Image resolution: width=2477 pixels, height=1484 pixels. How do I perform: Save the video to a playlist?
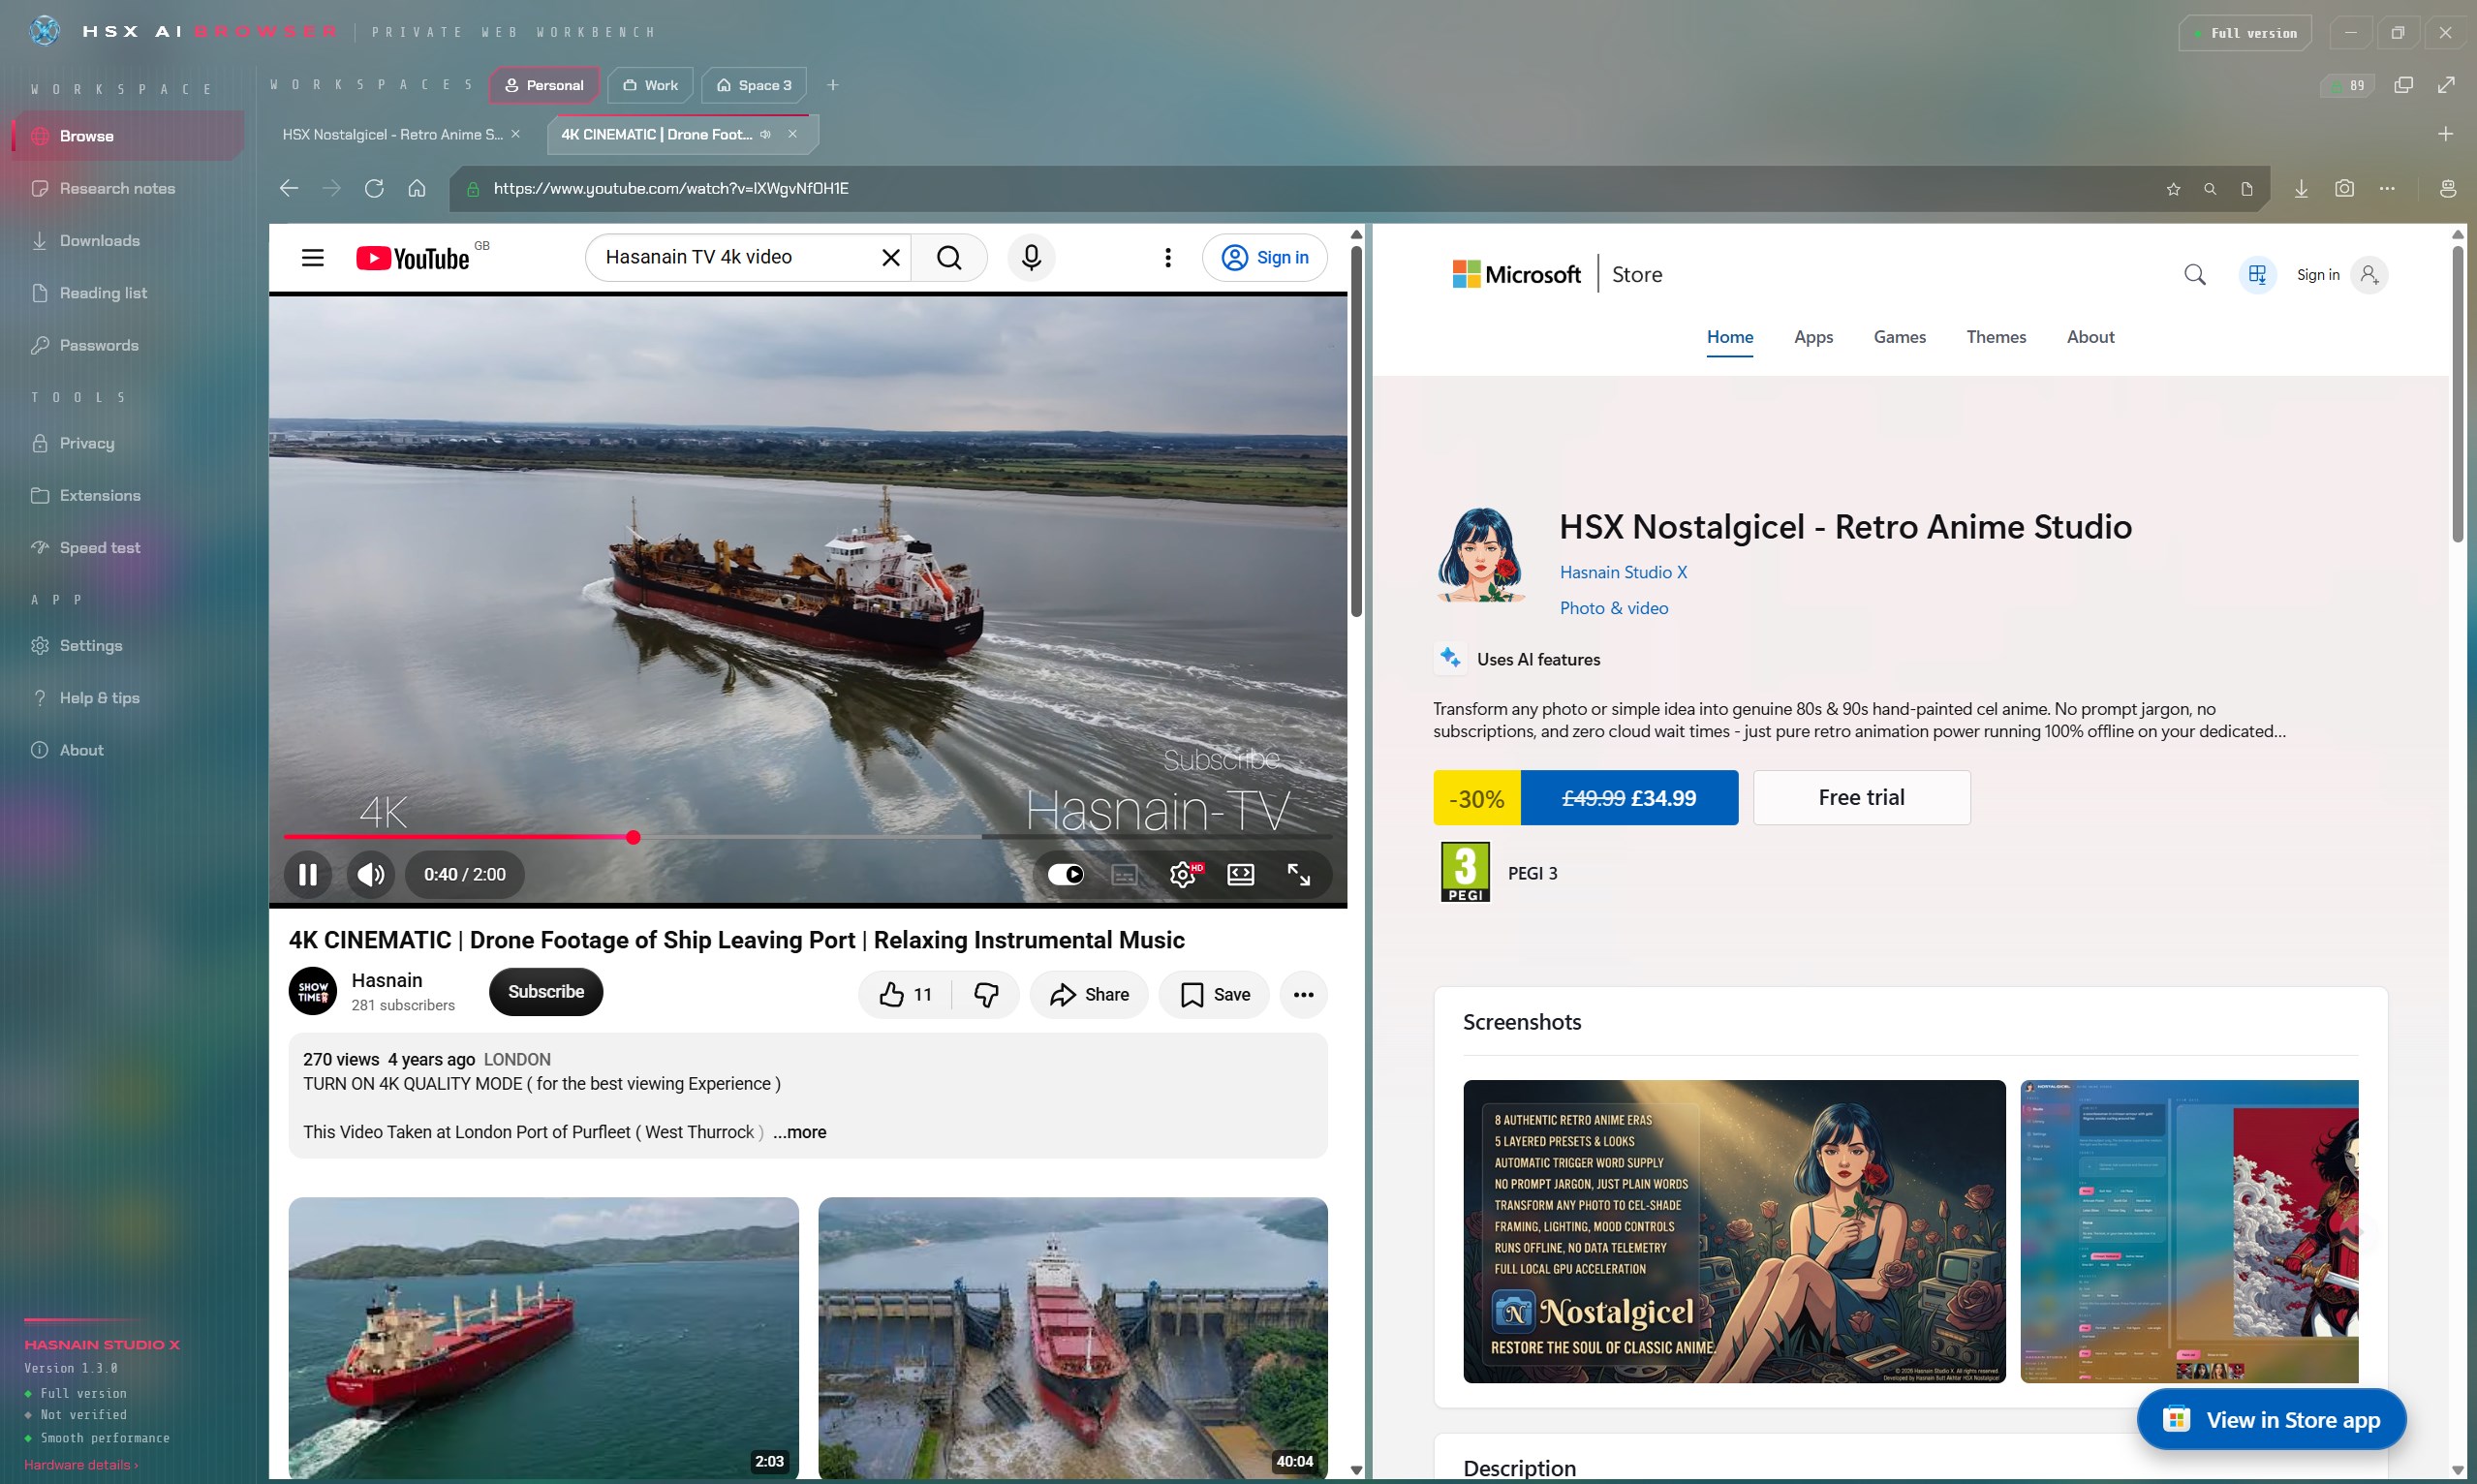pyautogui.click(x=1214, y=994)
